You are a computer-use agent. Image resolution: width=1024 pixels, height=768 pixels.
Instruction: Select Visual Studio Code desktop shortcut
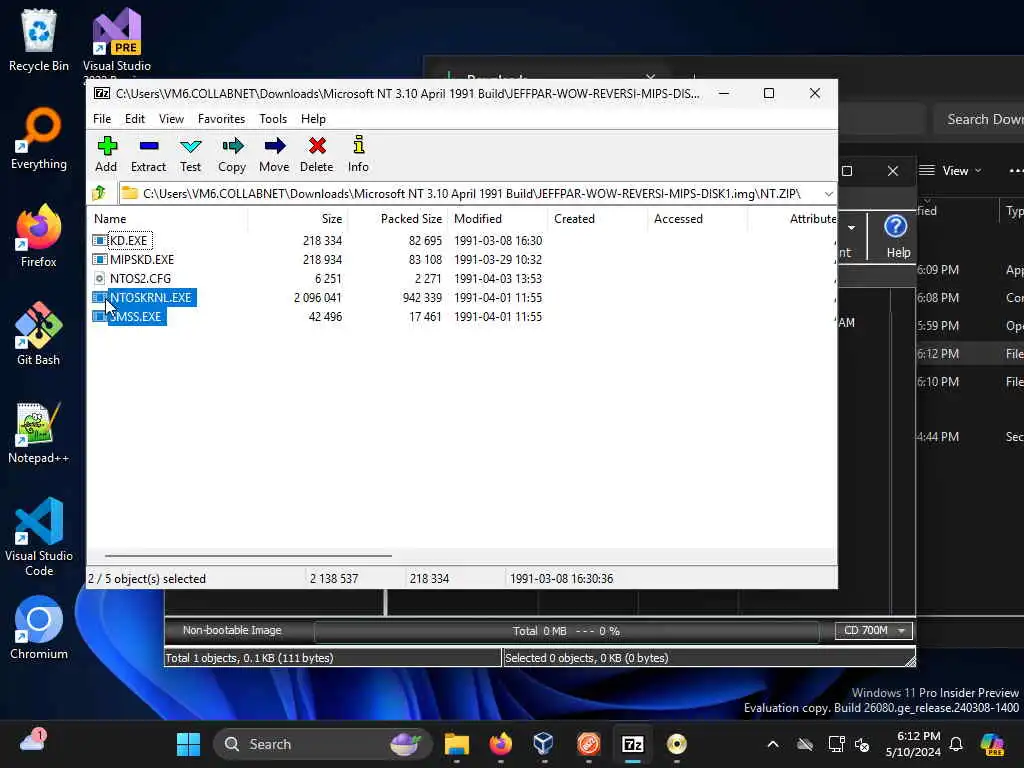[39, 537]
